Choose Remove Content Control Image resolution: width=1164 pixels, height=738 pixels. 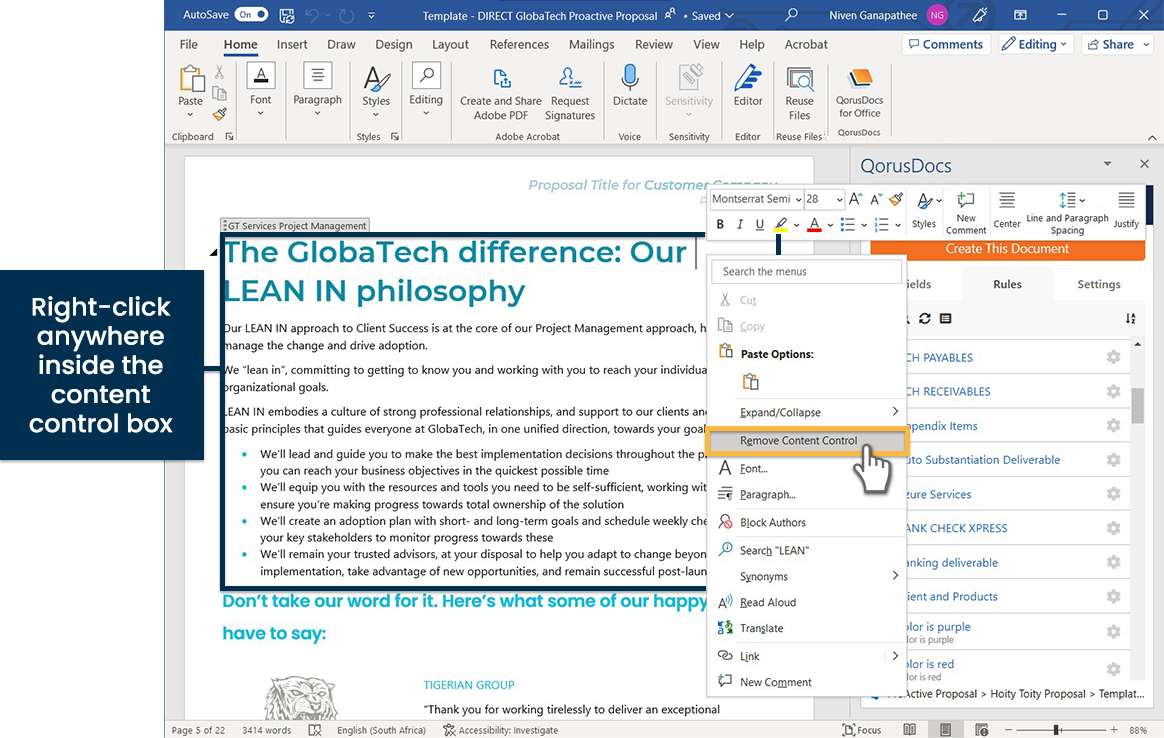tap(806, 440)
